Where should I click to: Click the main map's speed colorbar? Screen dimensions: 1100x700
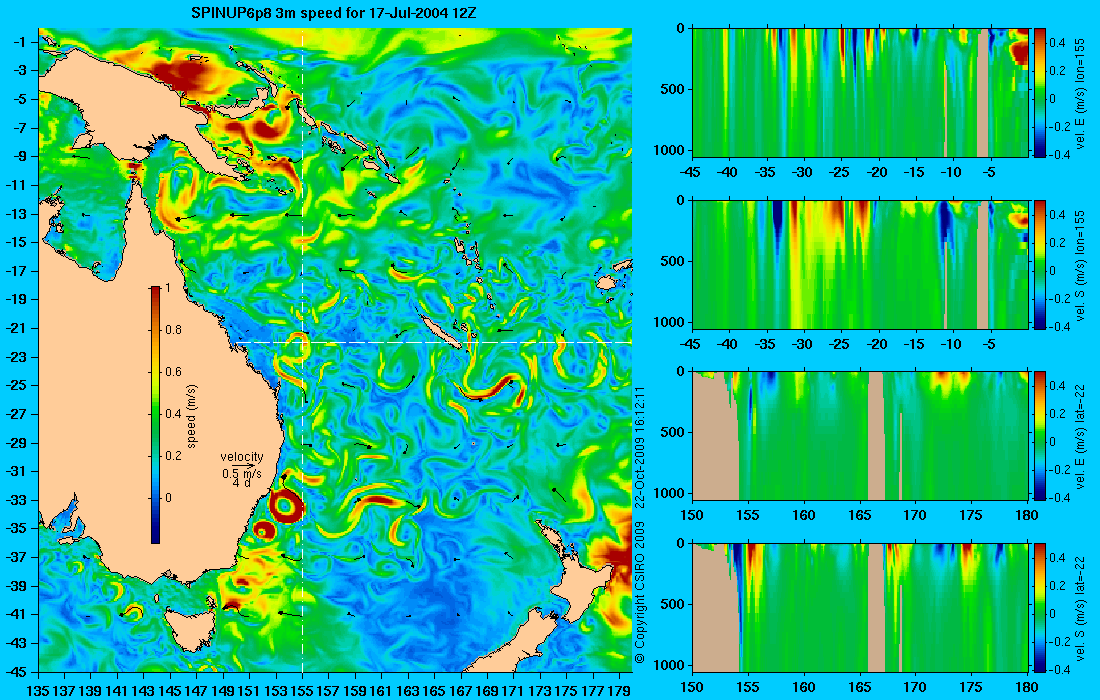(x=155, y=415)
